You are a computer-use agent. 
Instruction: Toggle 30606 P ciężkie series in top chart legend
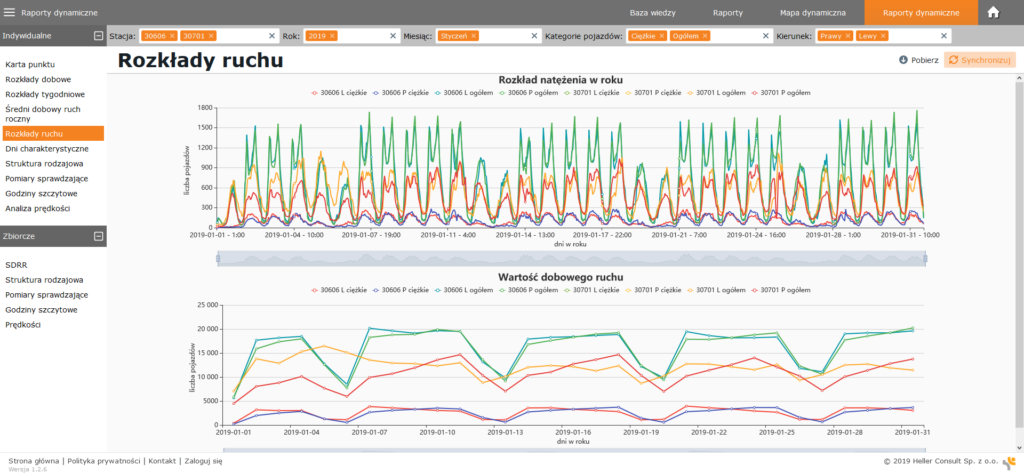tap(400, 93)
